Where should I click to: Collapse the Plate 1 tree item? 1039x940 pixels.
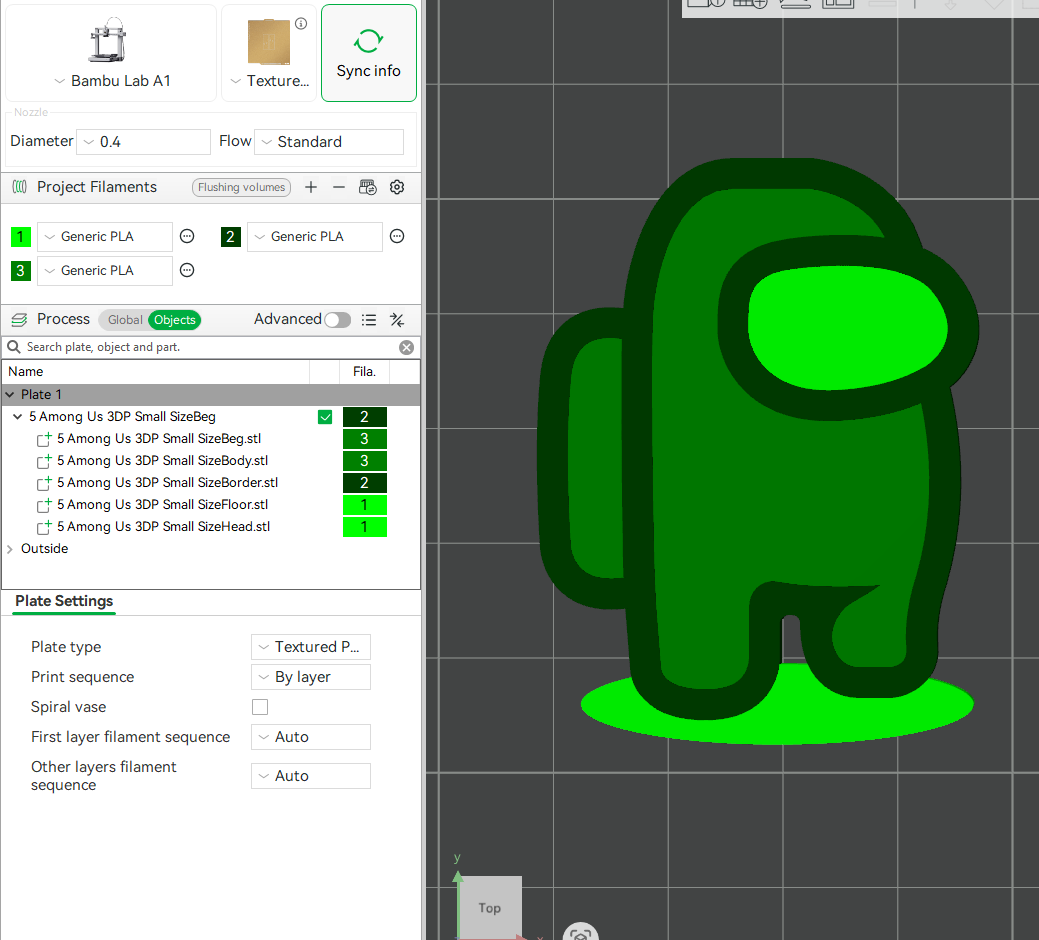pyautogui.click(x=10, y=394)
